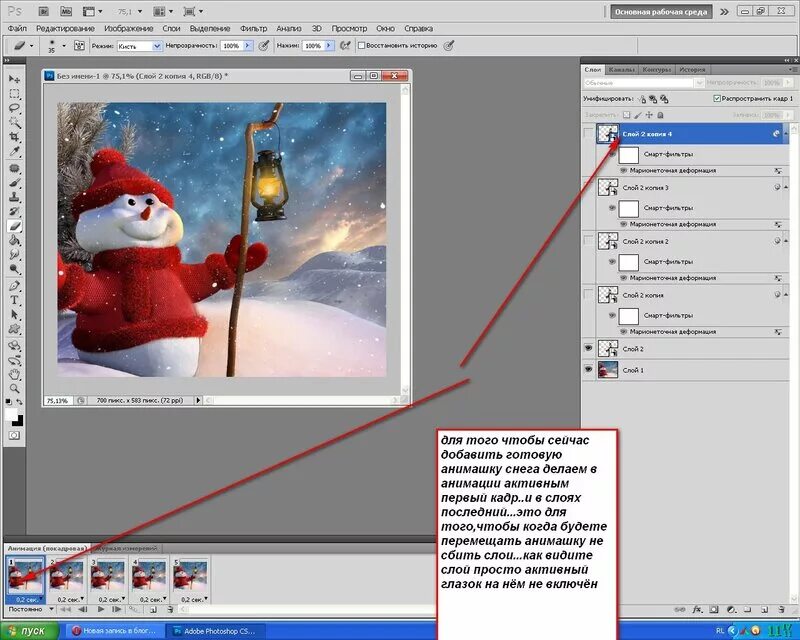
Task: Click the brush panel toggle icon
Action: 79,45
